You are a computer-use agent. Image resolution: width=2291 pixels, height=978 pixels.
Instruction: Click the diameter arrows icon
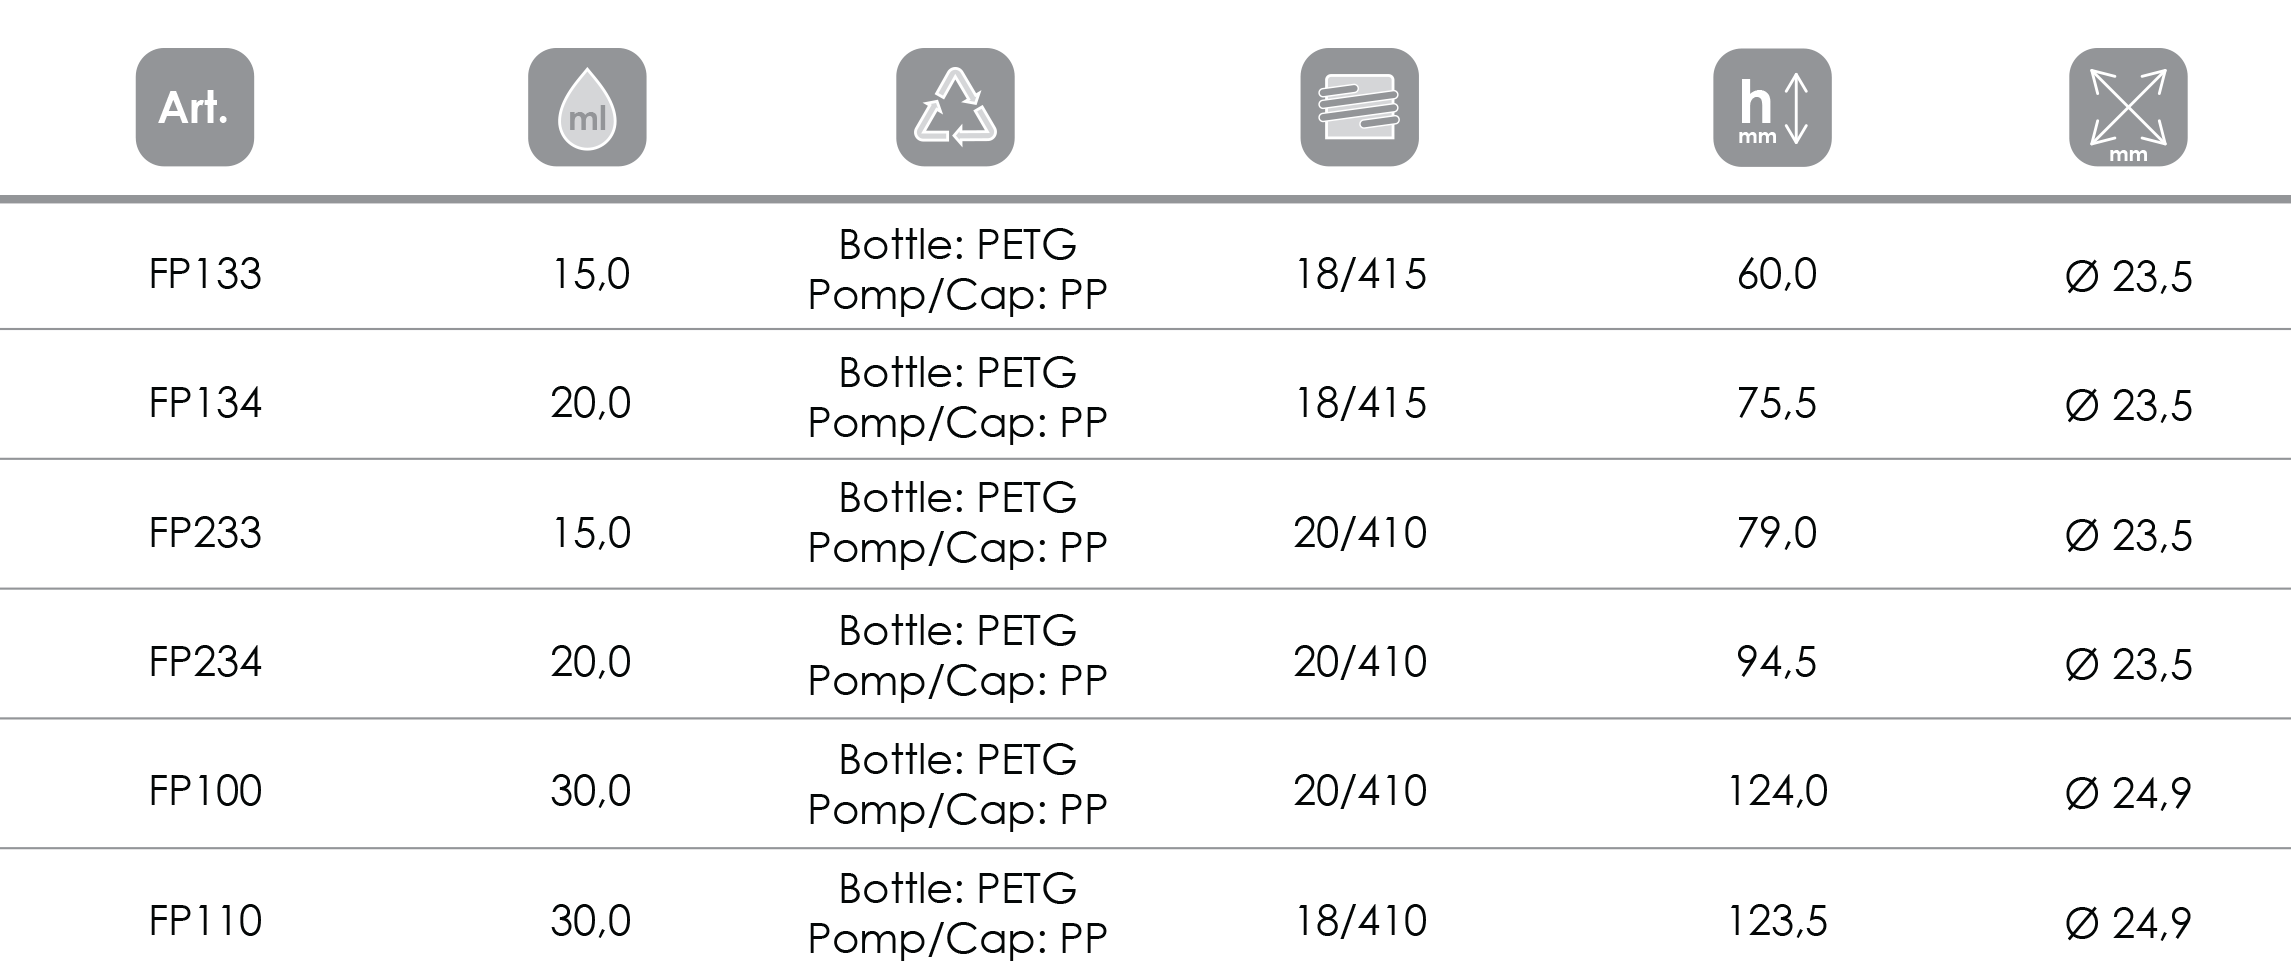[x=2127, y=108]
